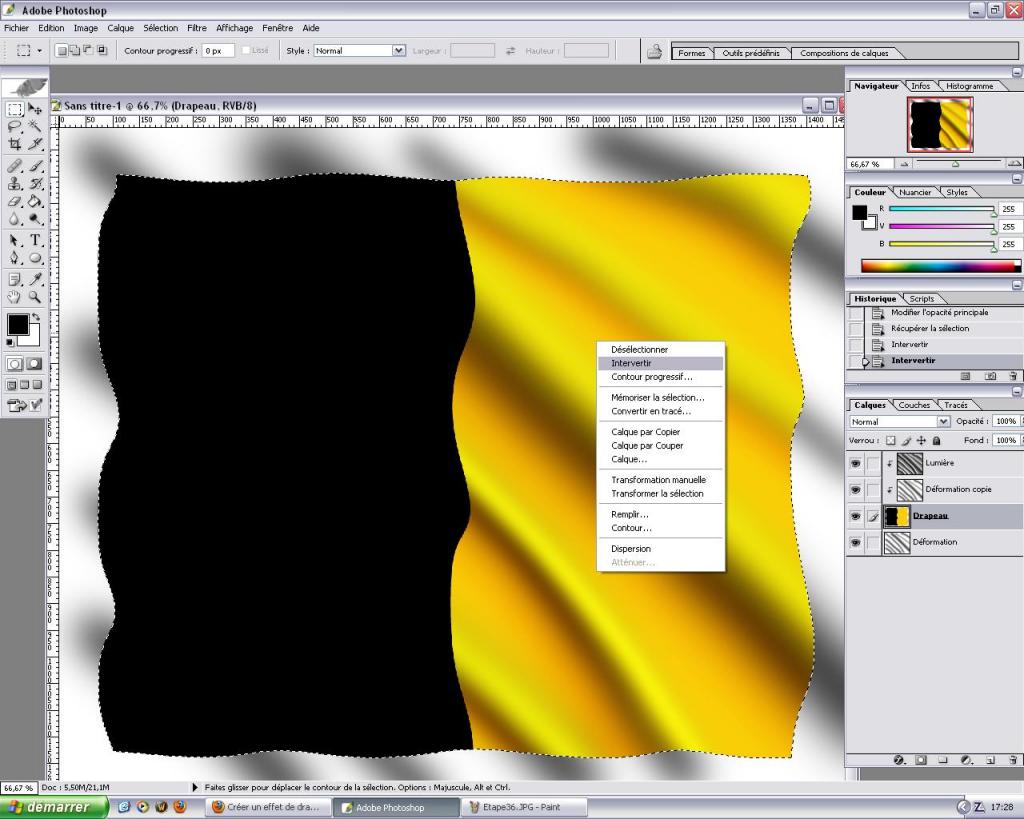Select the Lasso tool
Image resolution: width=1024 pixels, height=819 pixels.
pos(15,127)
